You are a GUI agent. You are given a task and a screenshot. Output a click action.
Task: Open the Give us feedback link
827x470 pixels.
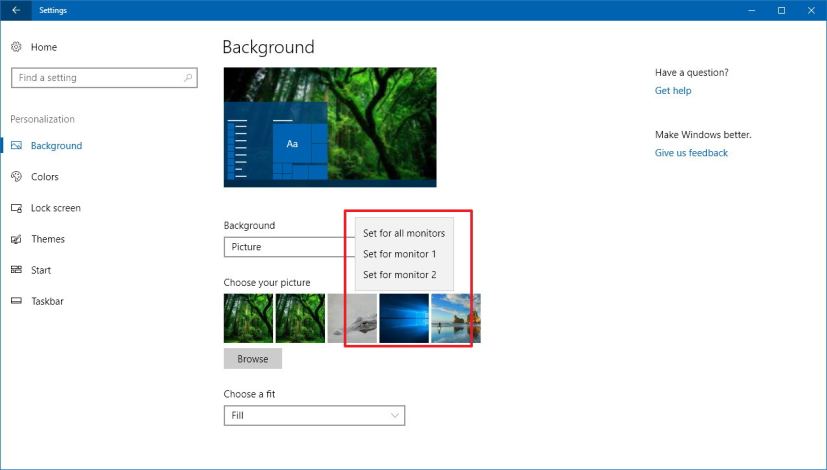pyautogui.click(x=691, y=153)
